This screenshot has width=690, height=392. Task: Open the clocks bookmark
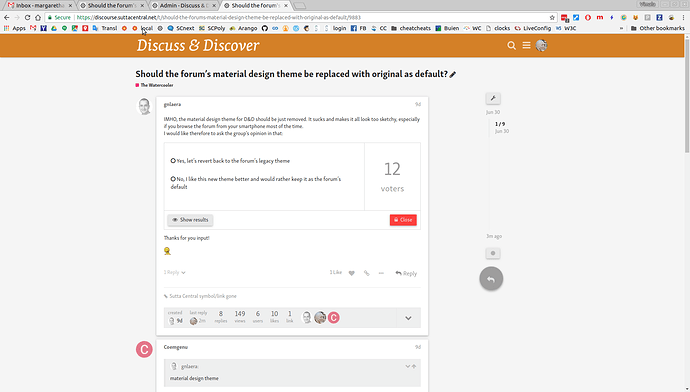tap(498, 28)
